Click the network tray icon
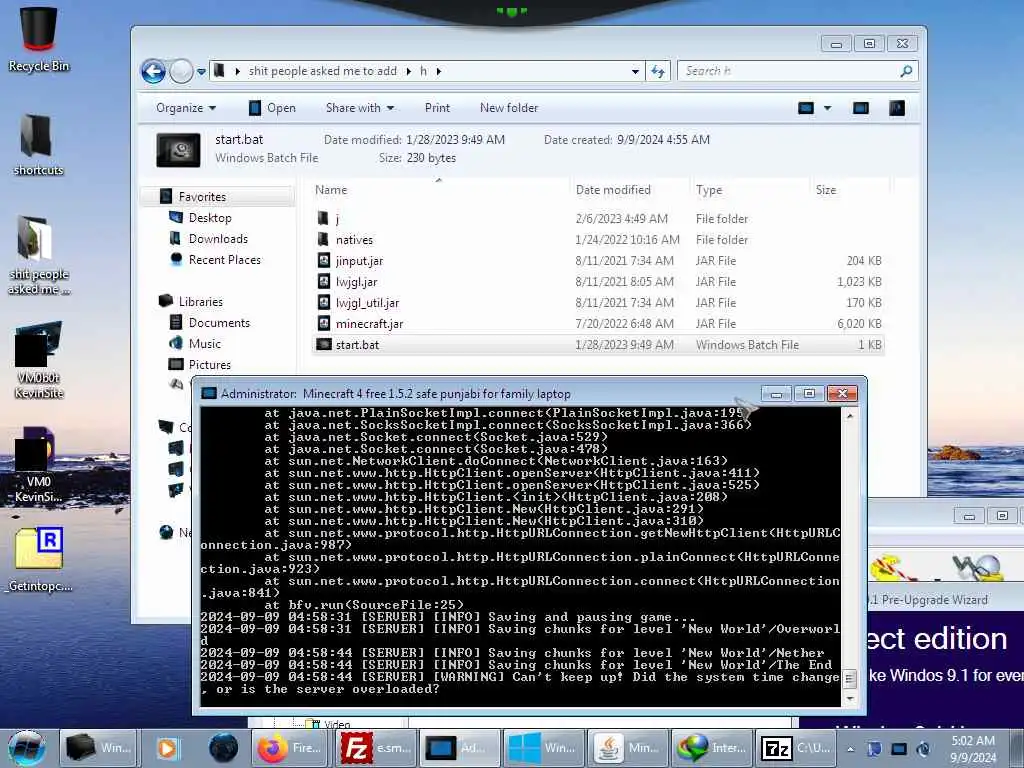The width and height of the screenshot is (1024, 768). 899,749
